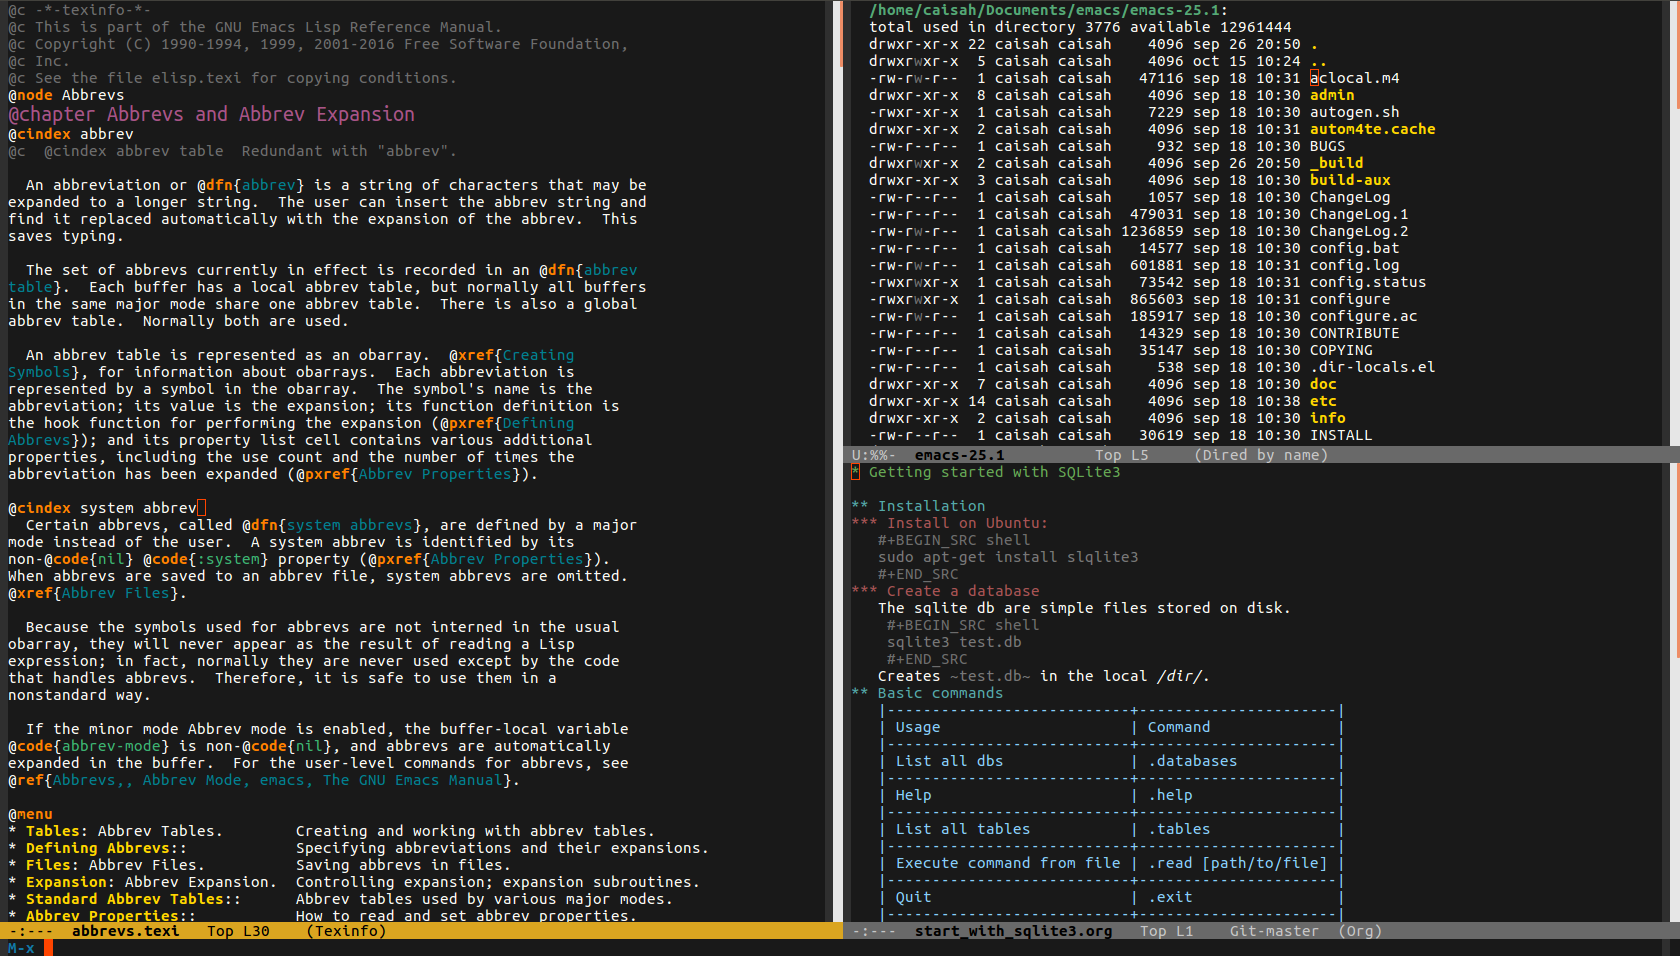Click the abbrevs.texi mode line buffer name
The image size is (1680, 956).
[x=125, y=931]
